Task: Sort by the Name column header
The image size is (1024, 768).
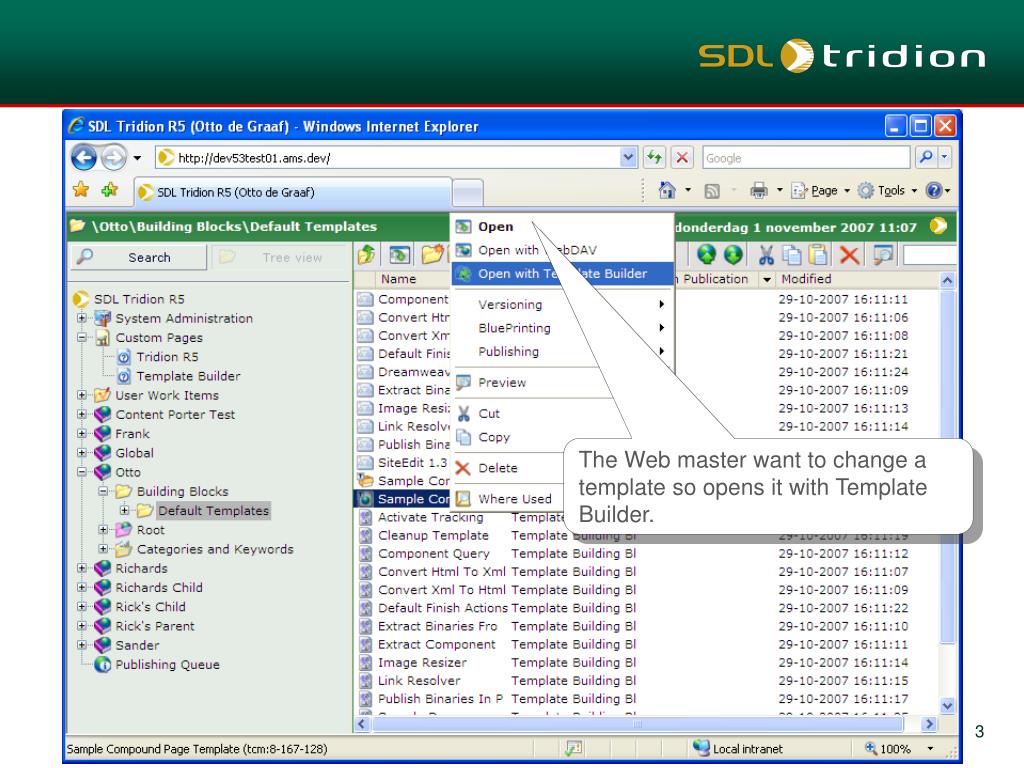Action: [x=398, y=279]
